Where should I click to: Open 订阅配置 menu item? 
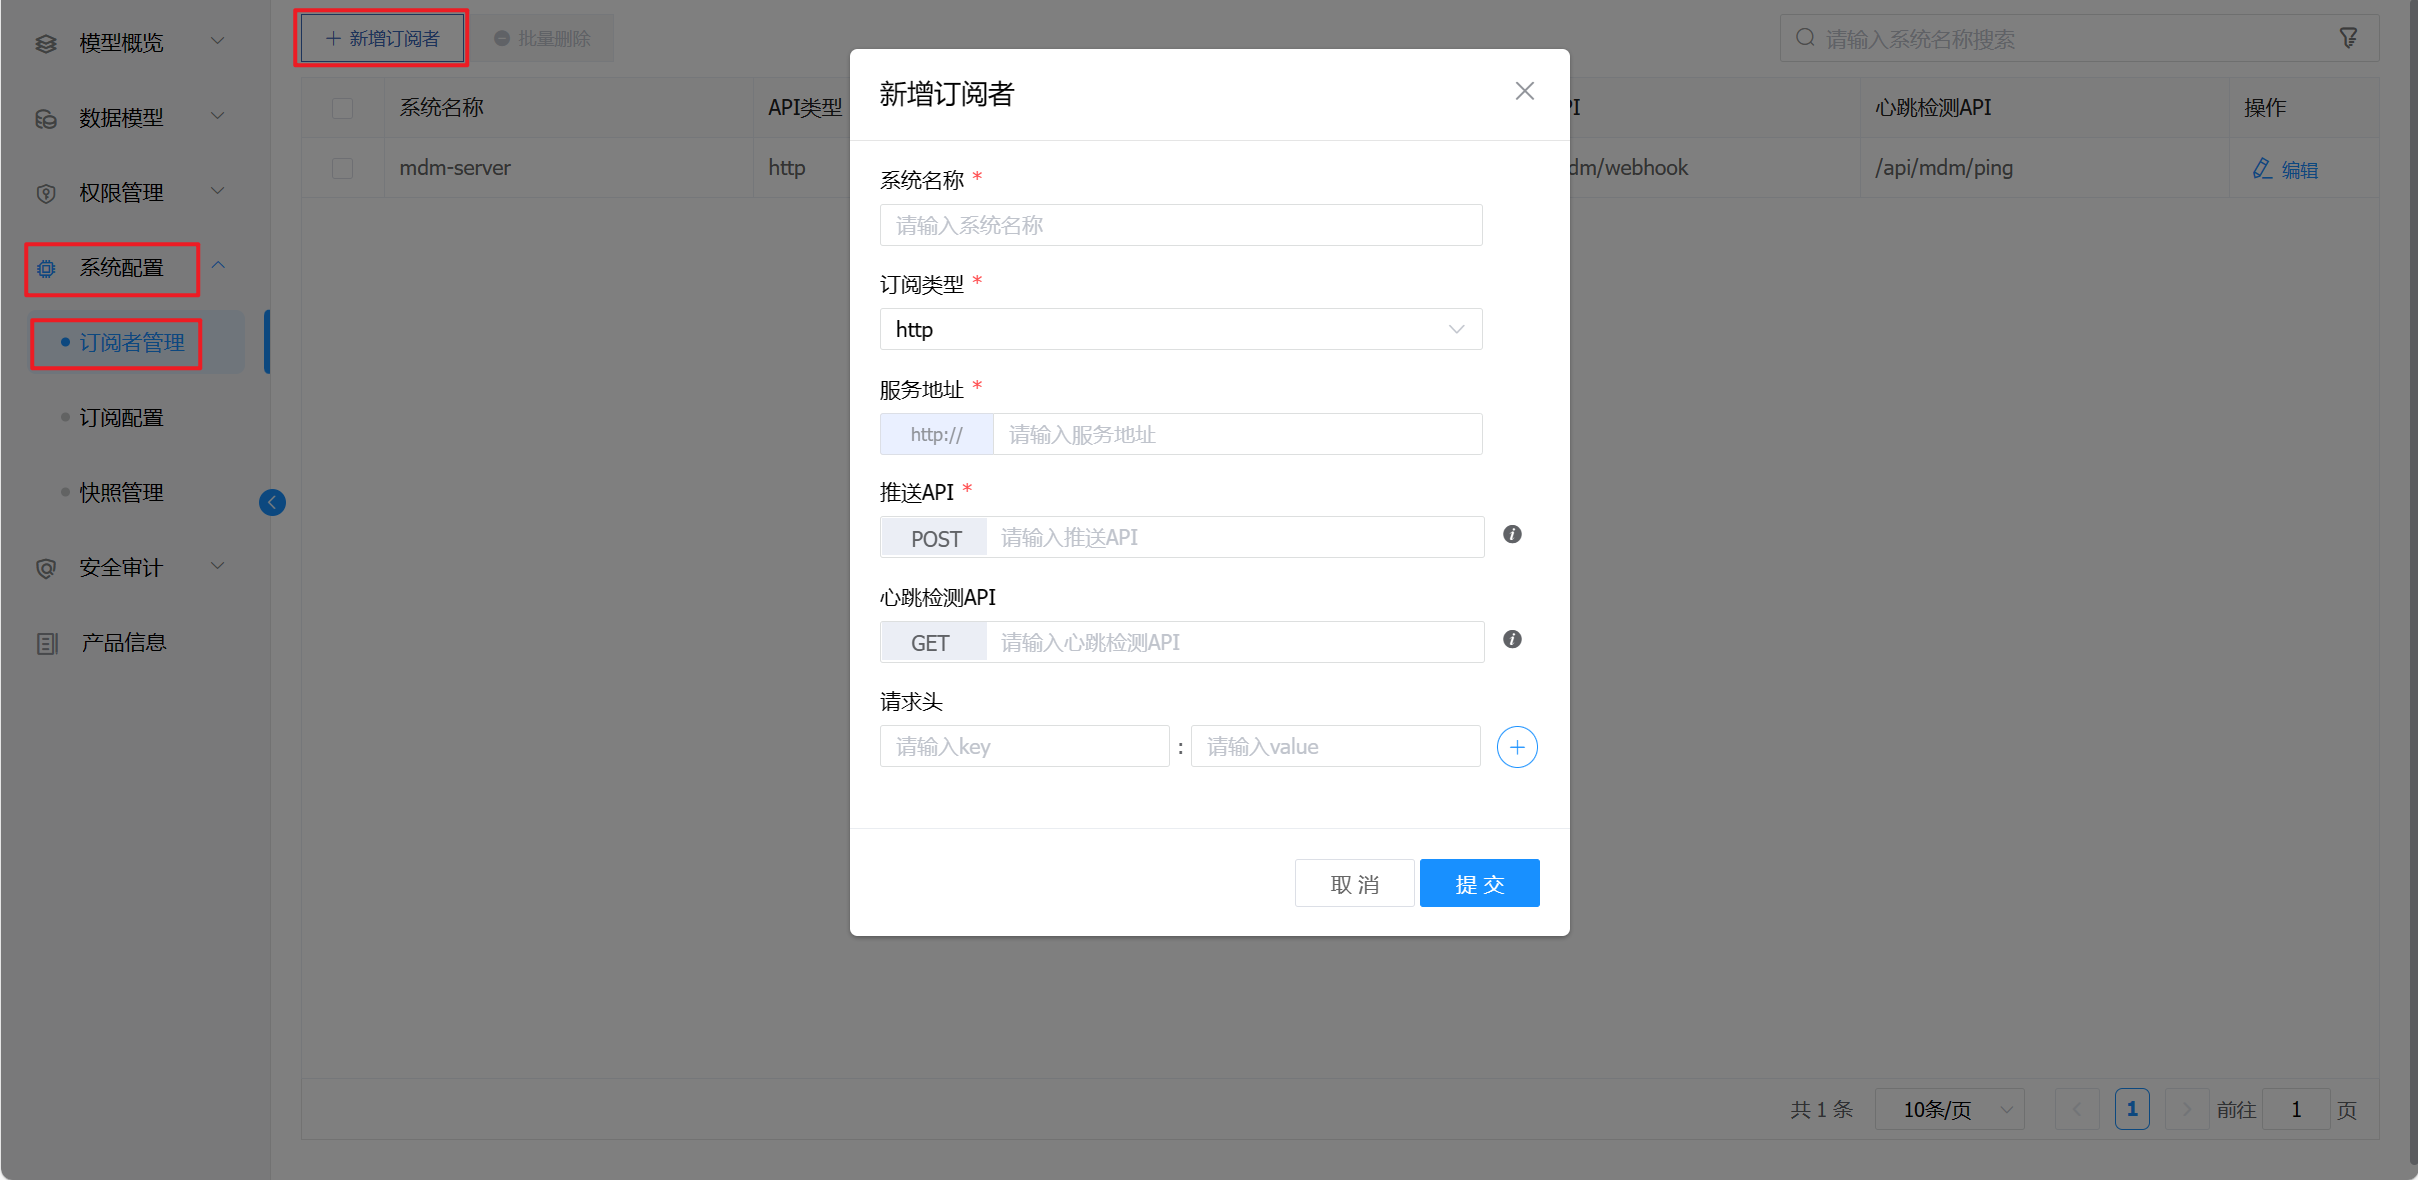click(x=122, y=418)
